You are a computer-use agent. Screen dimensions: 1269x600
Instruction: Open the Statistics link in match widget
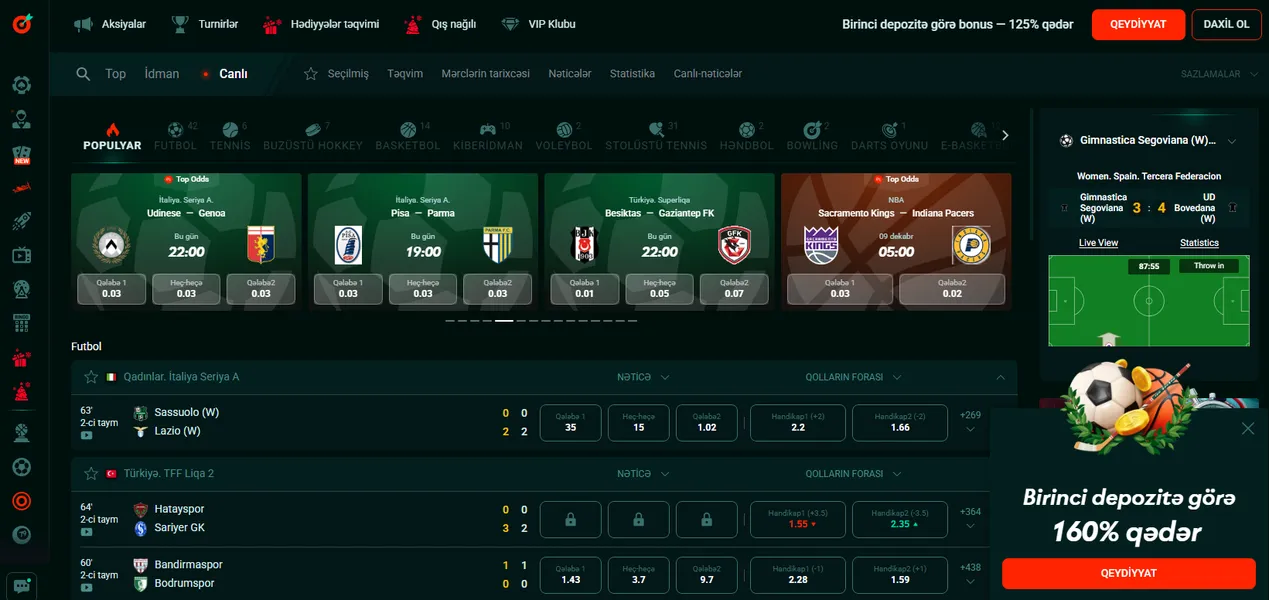coord(1199,242)
